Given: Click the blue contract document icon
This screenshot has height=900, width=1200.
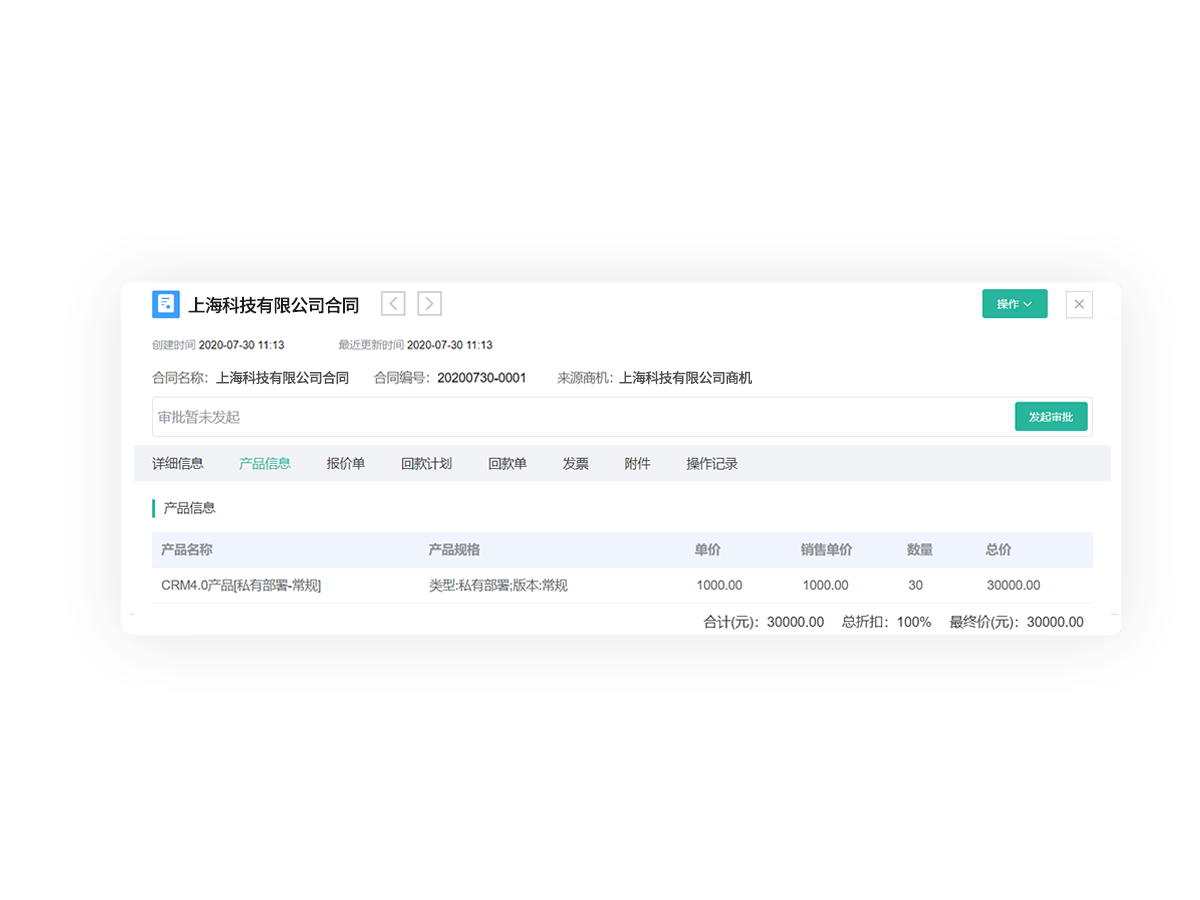Looking at the screenshot, I should click(166, 304).
